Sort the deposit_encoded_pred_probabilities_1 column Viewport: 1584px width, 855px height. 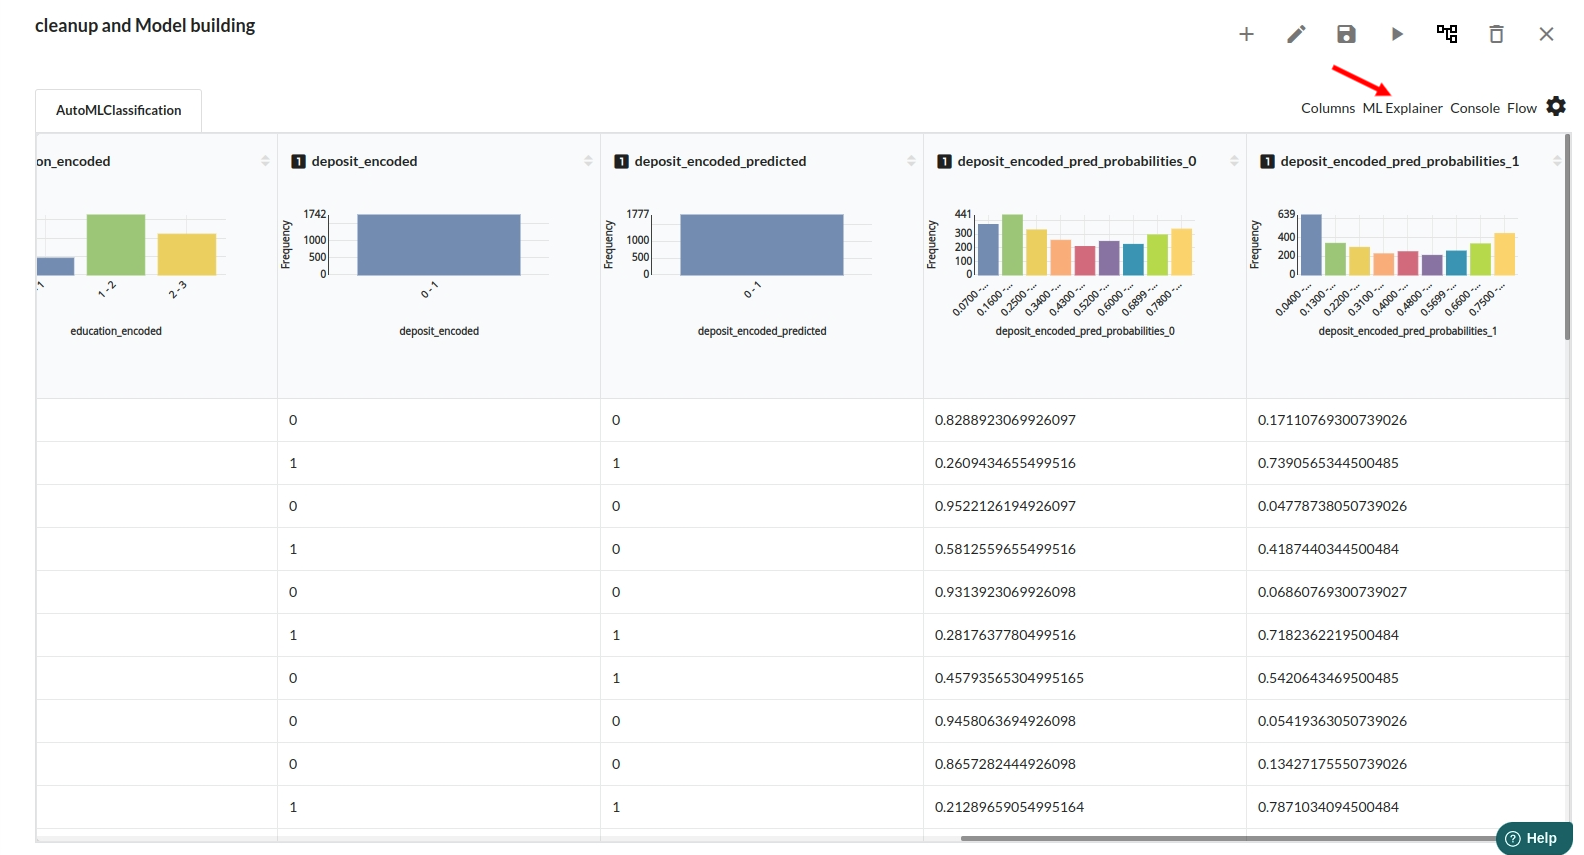click(x=1557, y=161)
